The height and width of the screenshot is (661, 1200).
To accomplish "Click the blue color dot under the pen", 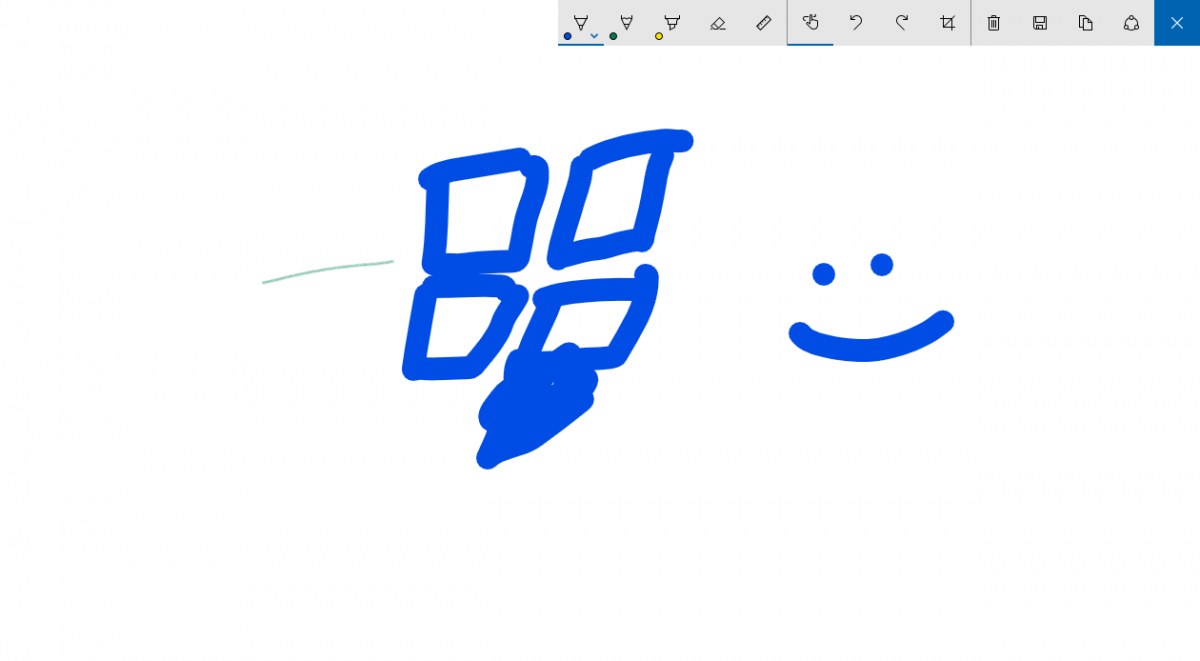I will pyautogui.click(x=567, y=34).
